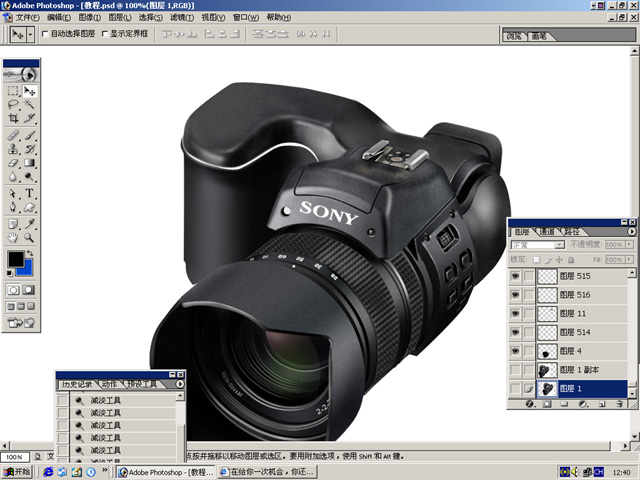640x480 pixels.
Task: Select the Hand tool
Action: click(13, 238)
